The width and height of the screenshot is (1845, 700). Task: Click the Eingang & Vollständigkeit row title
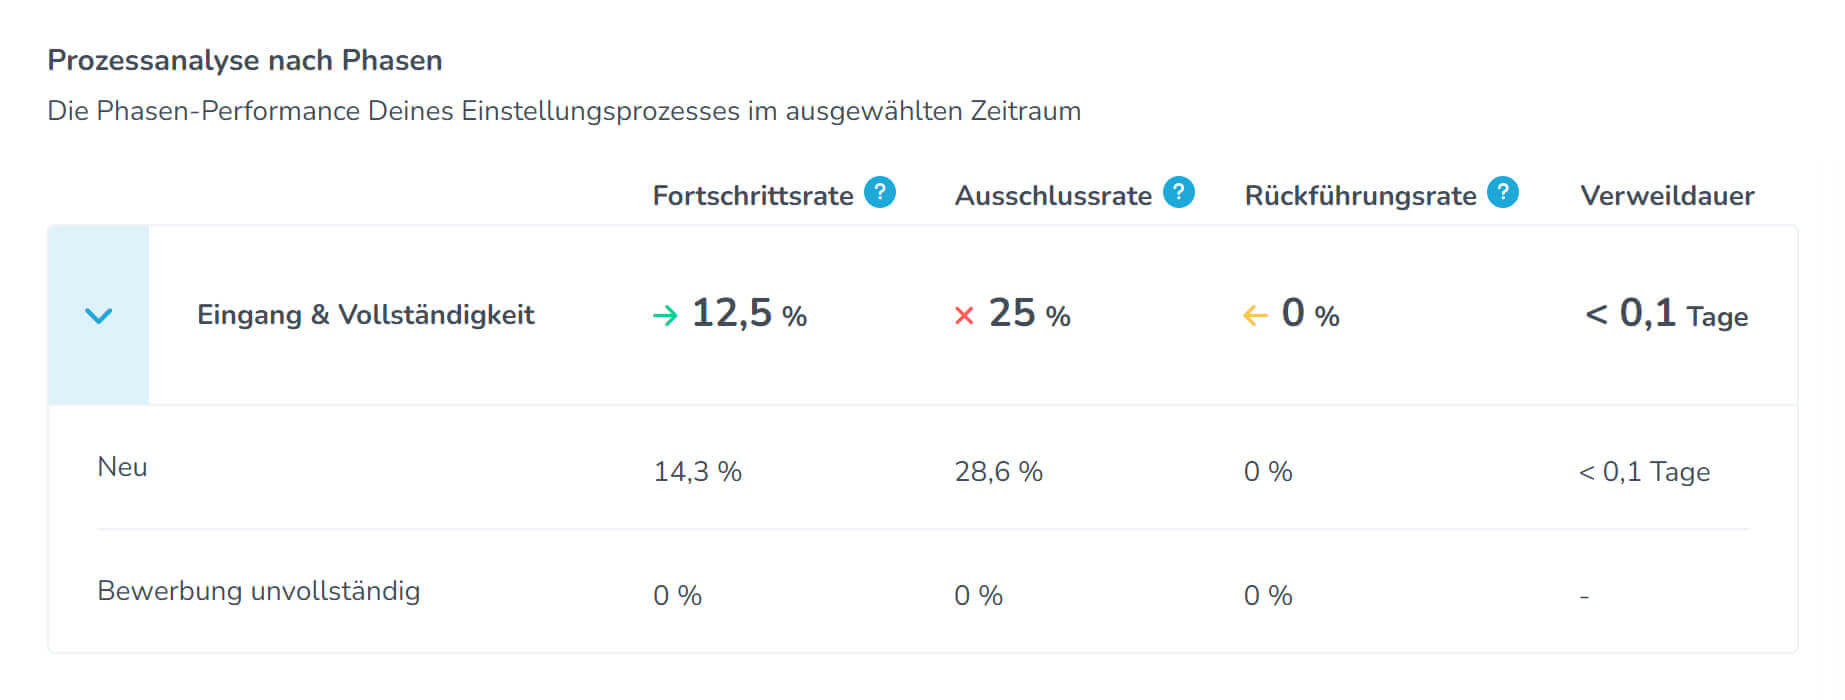pos(365,315)
